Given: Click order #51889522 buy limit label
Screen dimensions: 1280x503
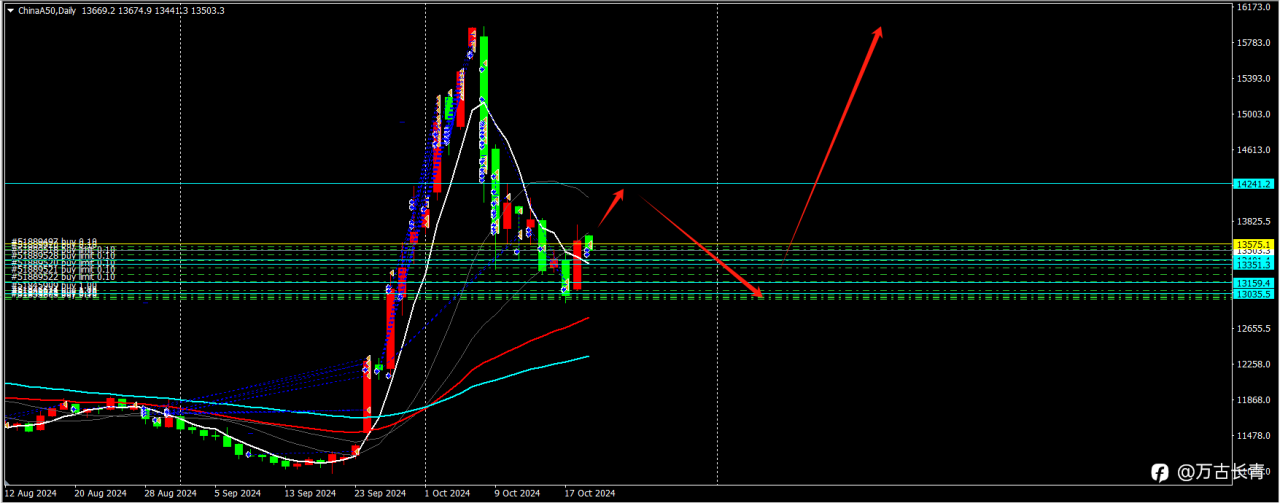Looking at the screenshot, I should click(63, 276).
